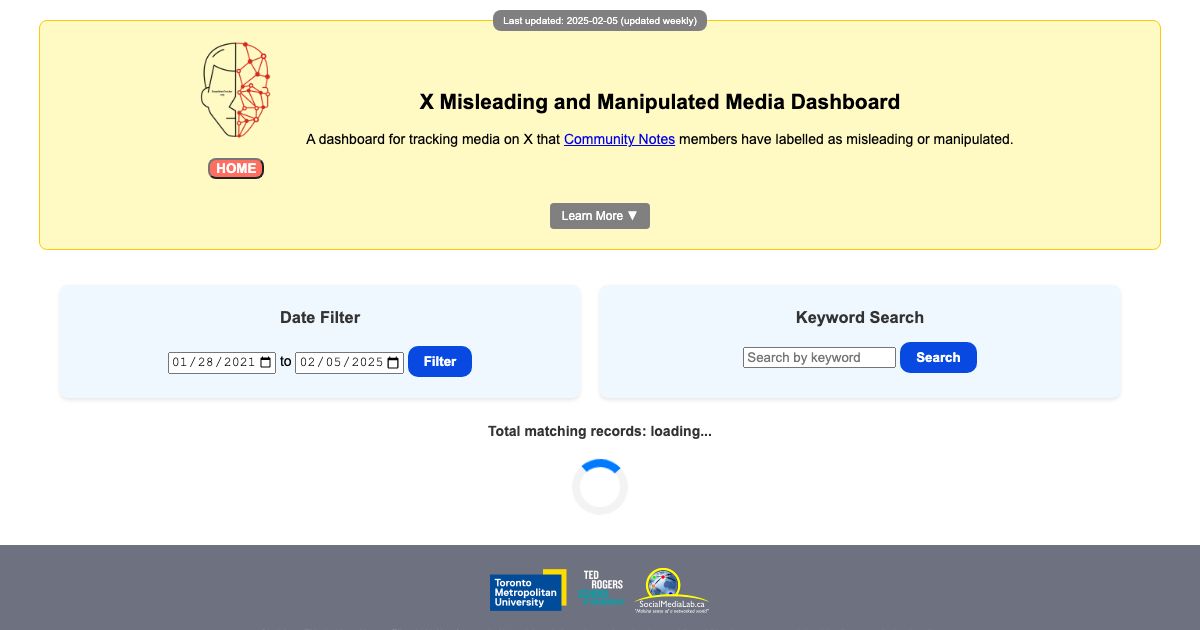Click the Search button
This screenshot has height=630, width=1200.
(x=937, y=357)
